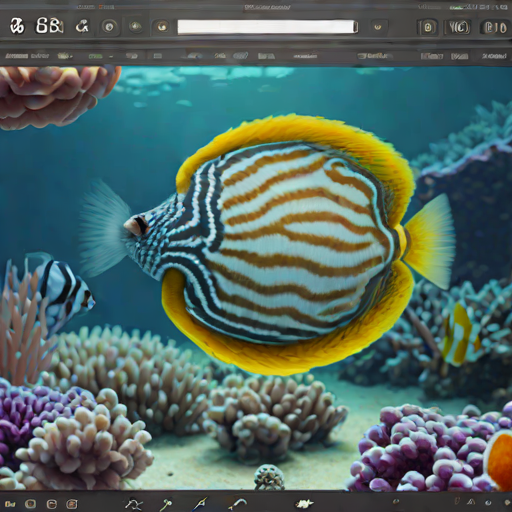Click inside the white input field

[266, 27]
